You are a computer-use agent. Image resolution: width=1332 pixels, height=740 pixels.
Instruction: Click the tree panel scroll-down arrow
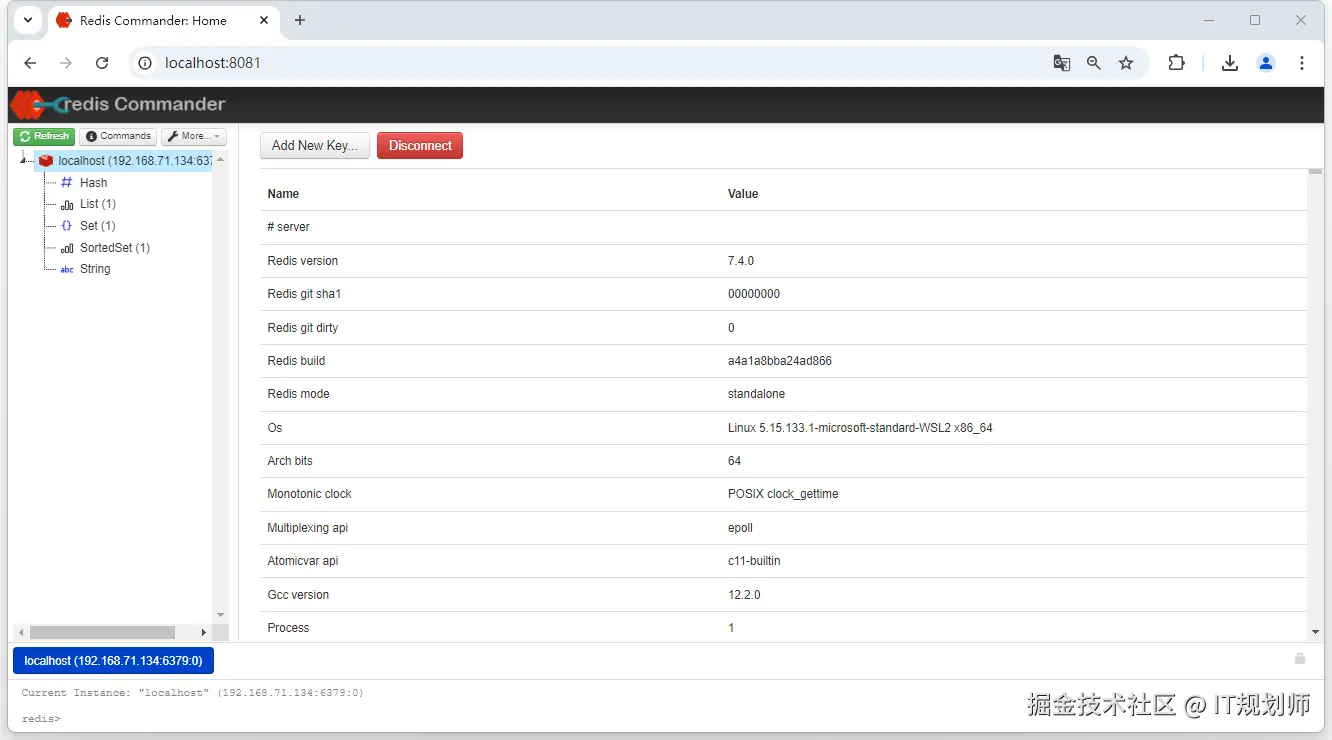(x=220, y=615)
